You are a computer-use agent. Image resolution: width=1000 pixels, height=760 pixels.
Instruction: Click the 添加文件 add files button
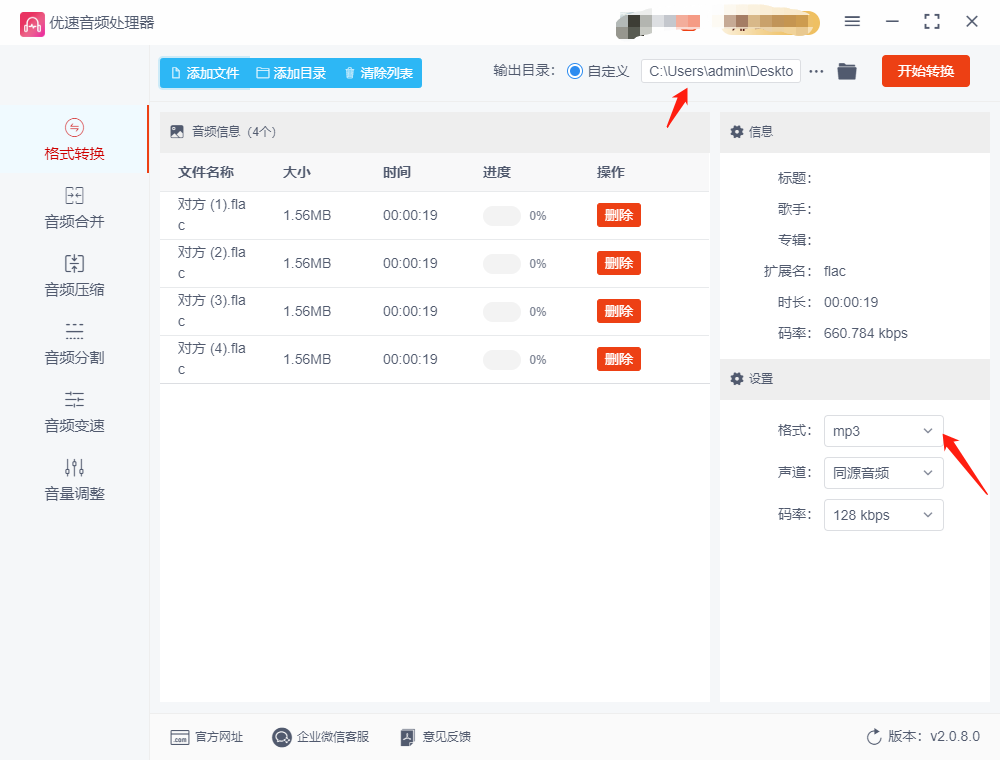coord(204,72)
